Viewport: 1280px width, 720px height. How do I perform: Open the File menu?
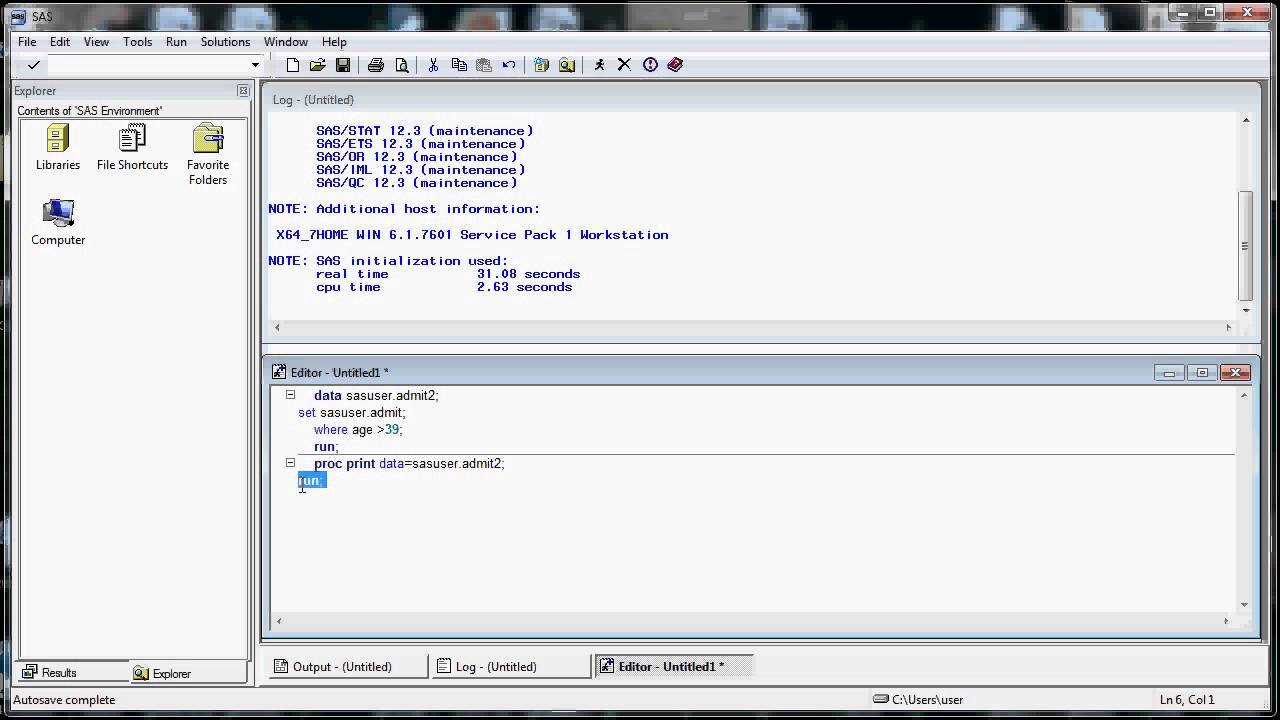[27, 42]
